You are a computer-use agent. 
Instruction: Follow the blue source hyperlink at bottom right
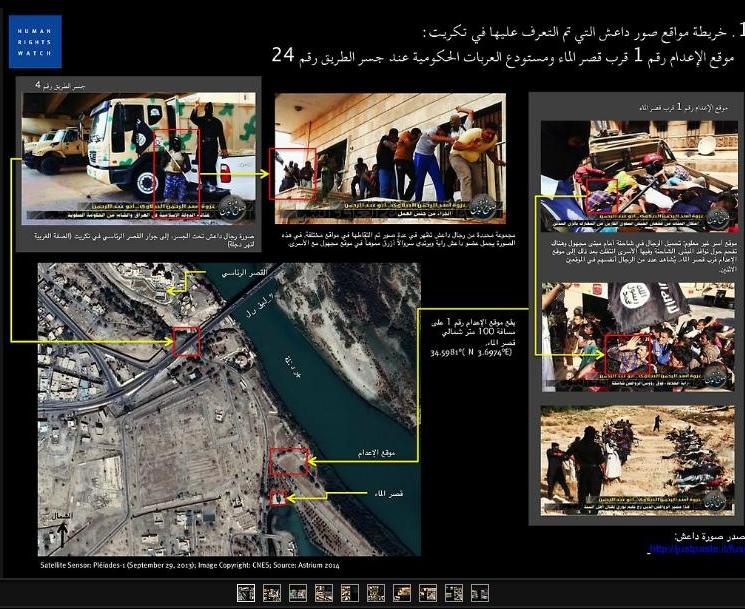[x=695, y=549]
